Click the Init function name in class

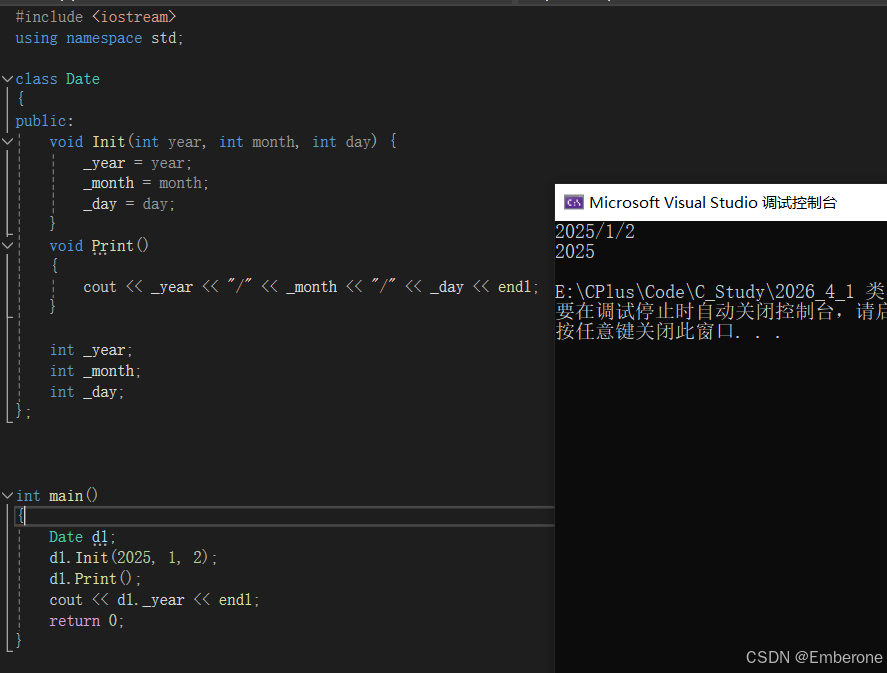tap(109, 141)
